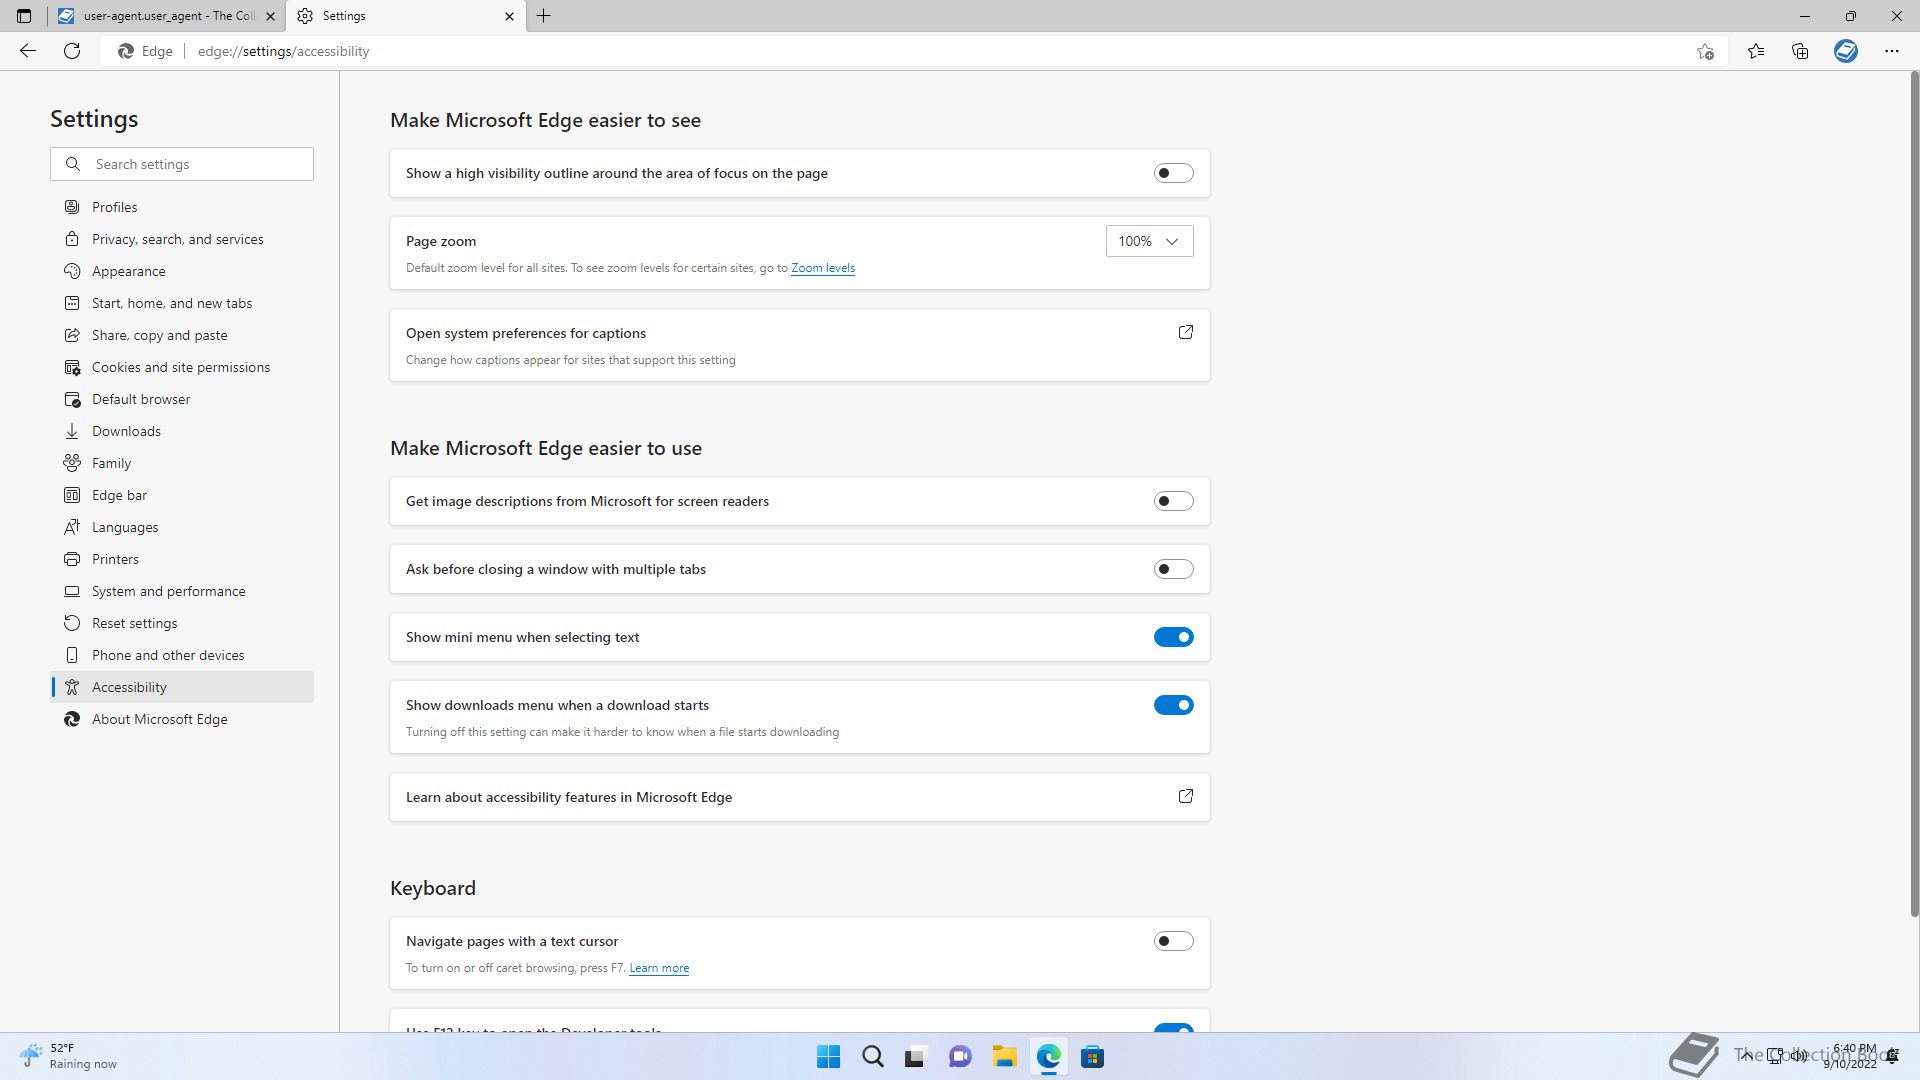Disable Show mini menu when selecting text
Viewport: 1920px width, 1080px height.
pyautogui.click(x=1173, y=637)
